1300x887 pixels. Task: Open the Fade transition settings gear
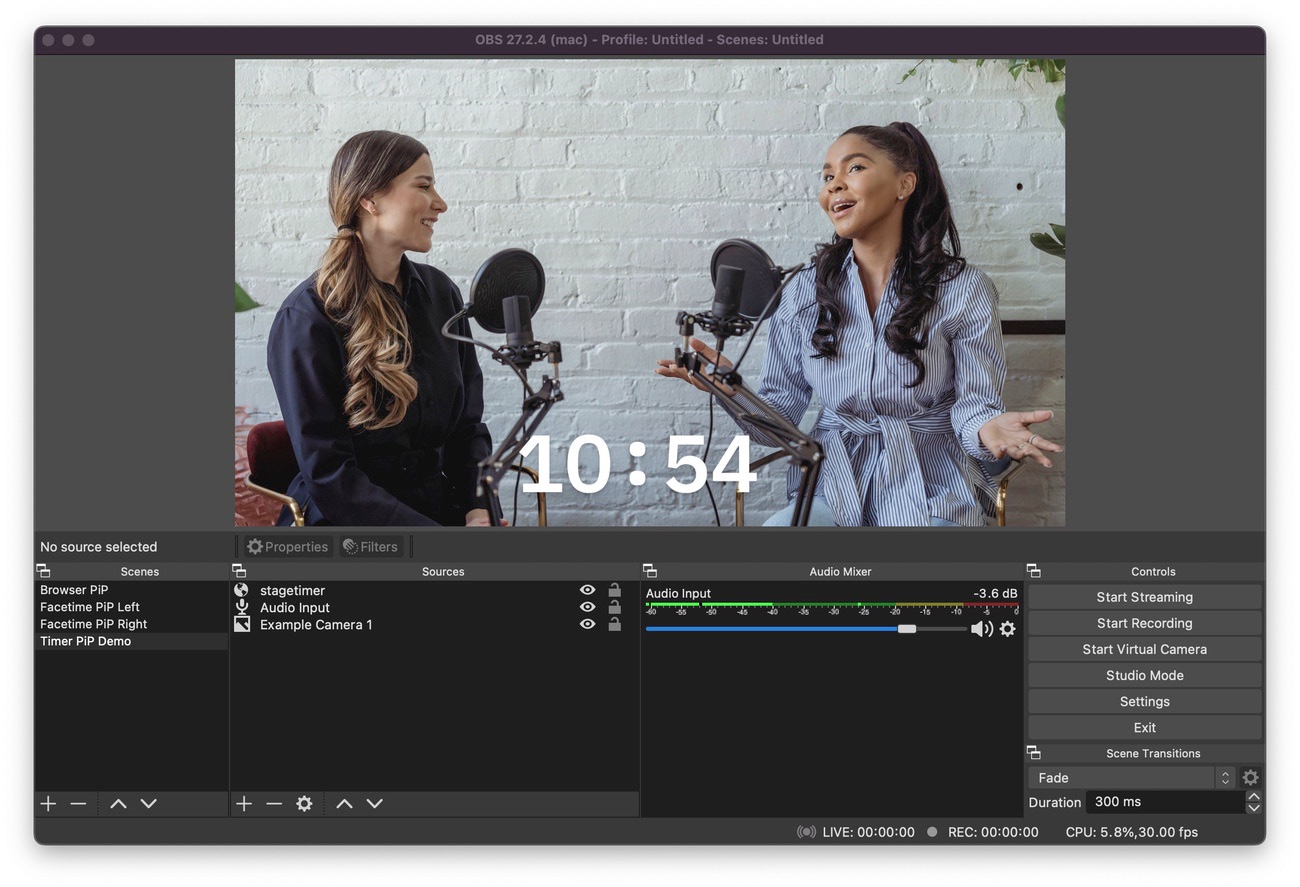coord(1250,777)
